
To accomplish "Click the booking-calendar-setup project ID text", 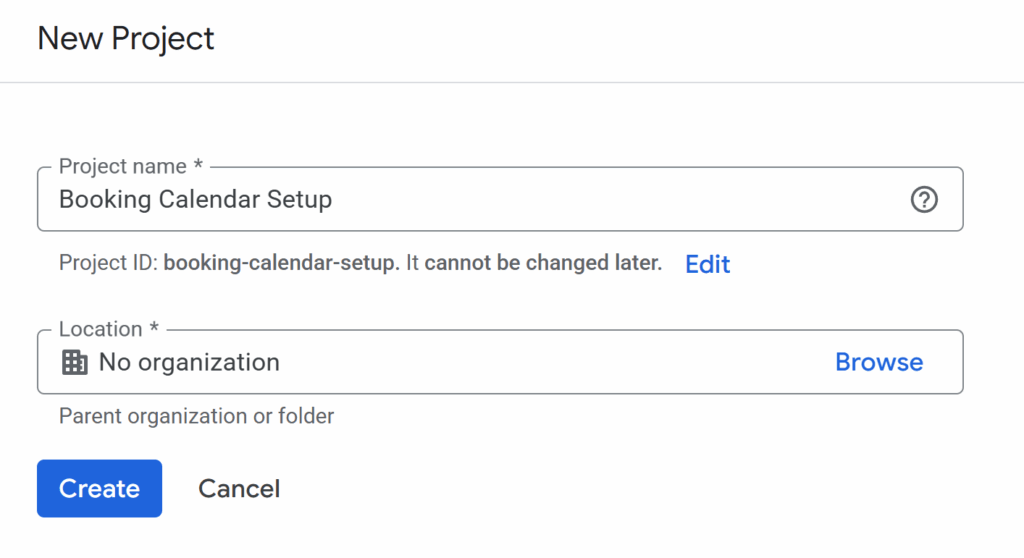I will pos(280,264).
